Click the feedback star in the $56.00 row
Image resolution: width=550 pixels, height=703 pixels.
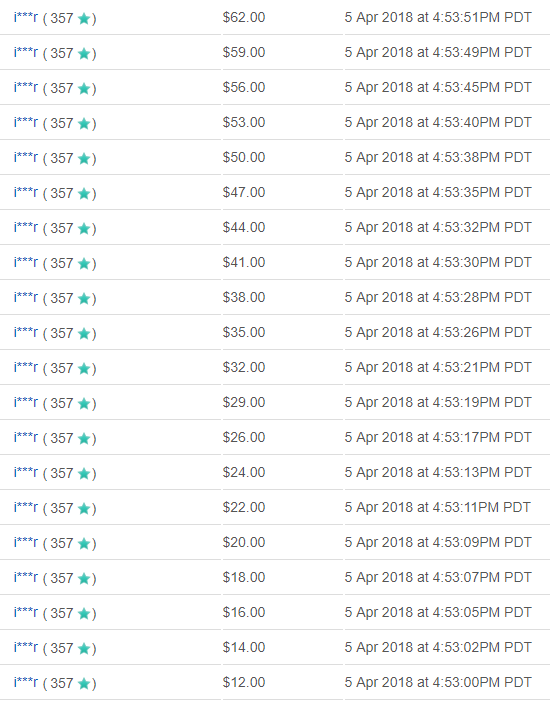[x=84, y=88]
